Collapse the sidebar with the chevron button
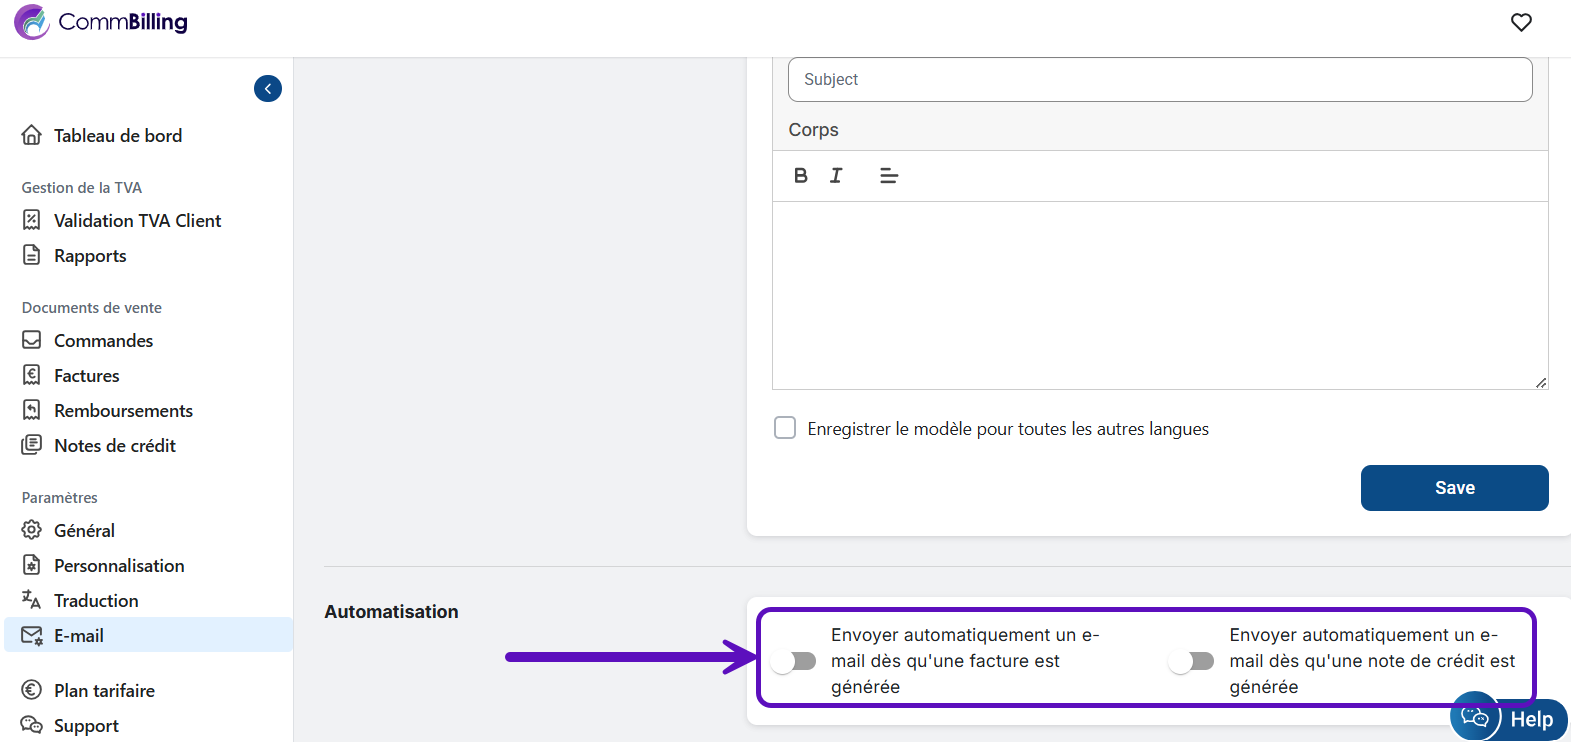 (x=268, y=89)
